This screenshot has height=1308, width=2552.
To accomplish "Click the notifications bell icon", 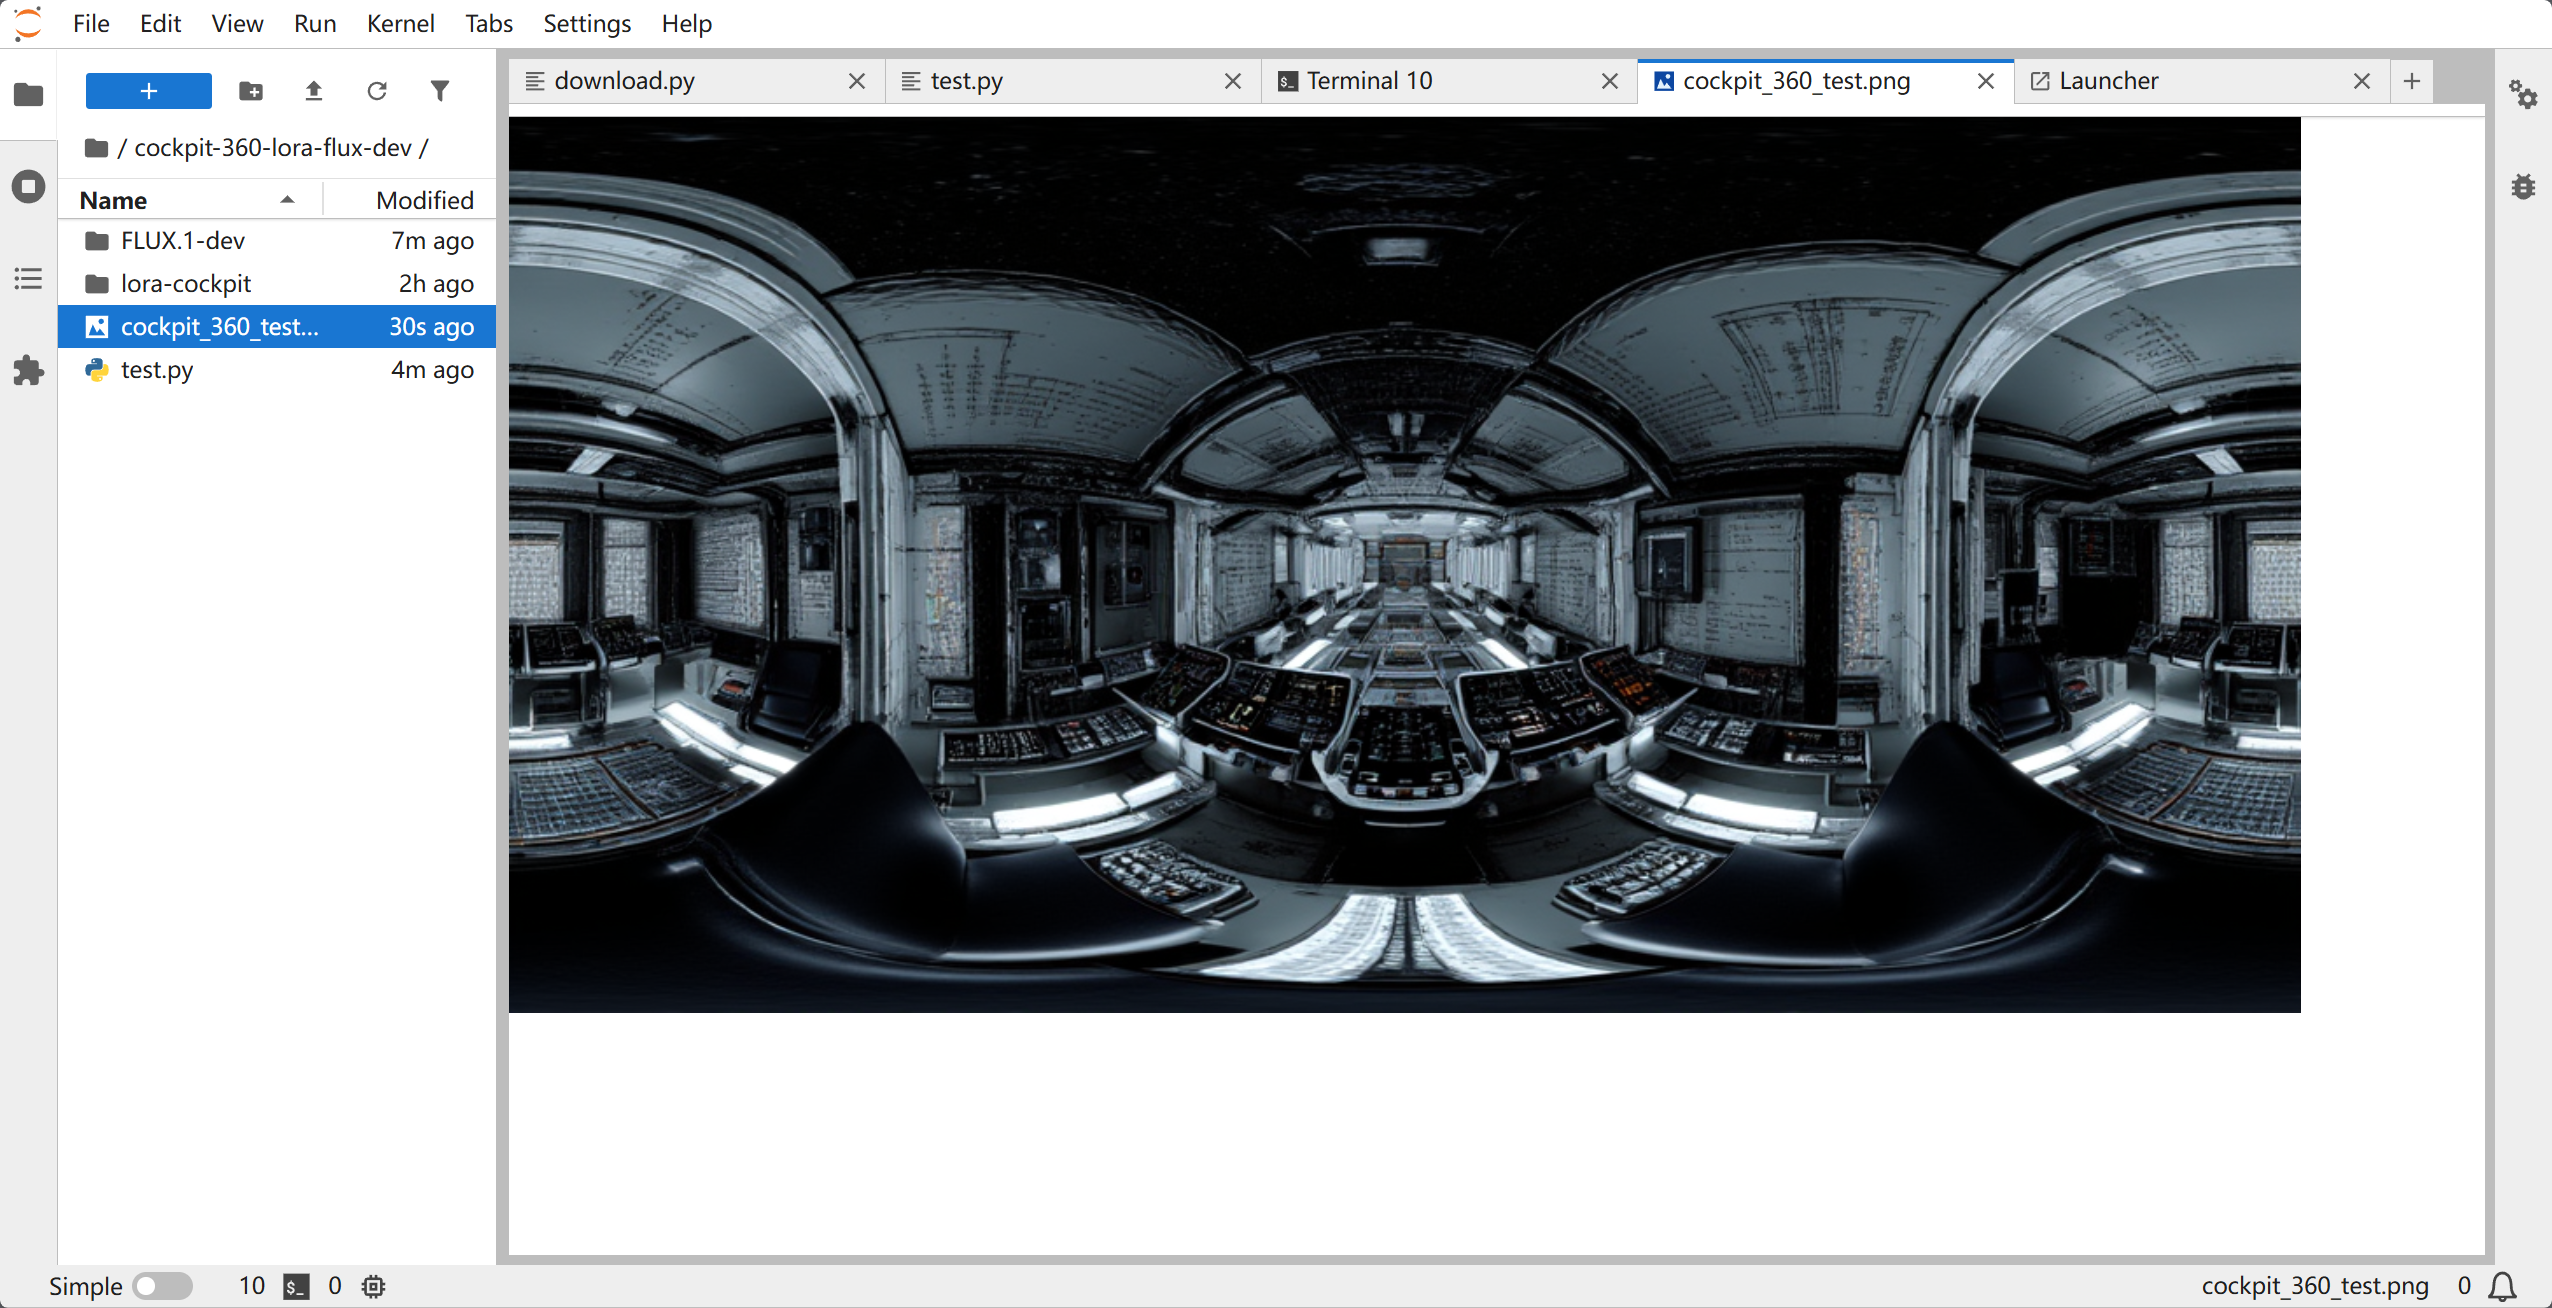I will pyautogui.click(x=2502, y=1286).
